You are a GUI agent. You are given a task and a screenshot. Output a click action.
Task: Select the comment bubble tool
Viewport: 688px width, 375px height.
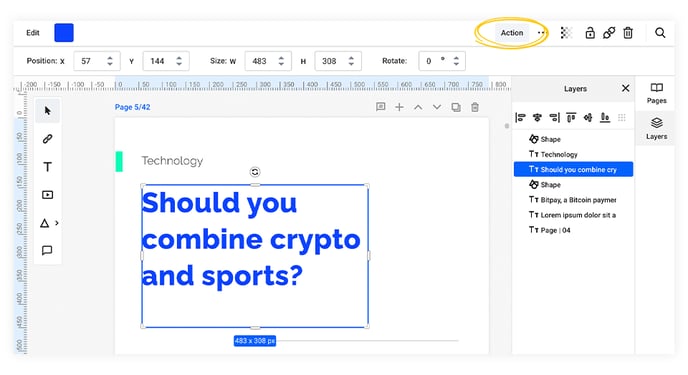47,250
